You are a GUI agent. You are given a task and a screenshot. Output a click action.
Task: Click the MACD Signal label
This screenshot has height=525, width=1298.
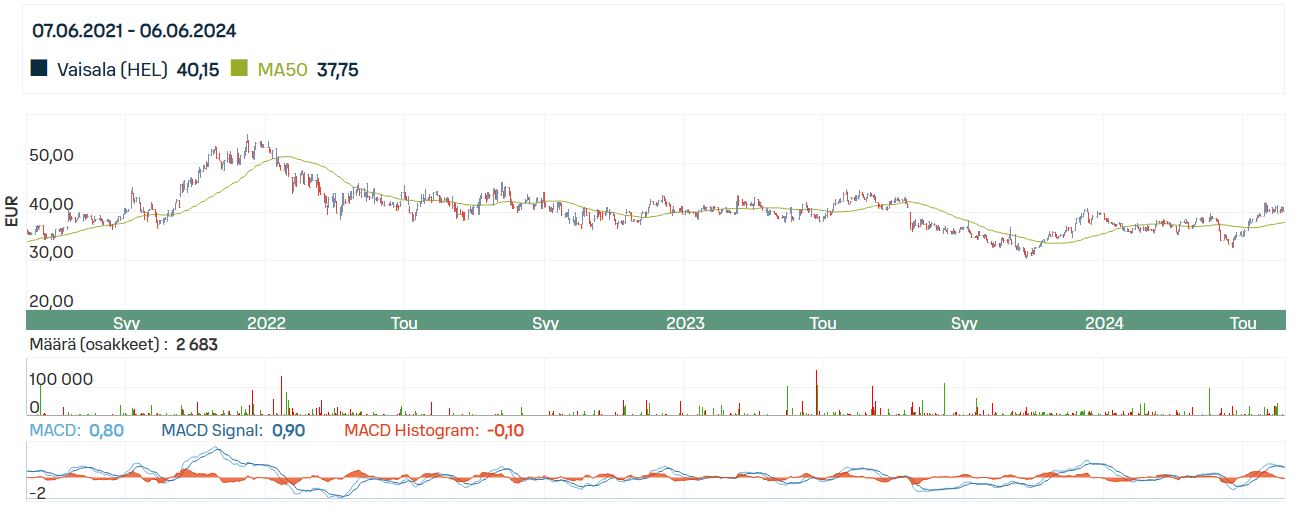pyautogui.click(x=211, y=431)
